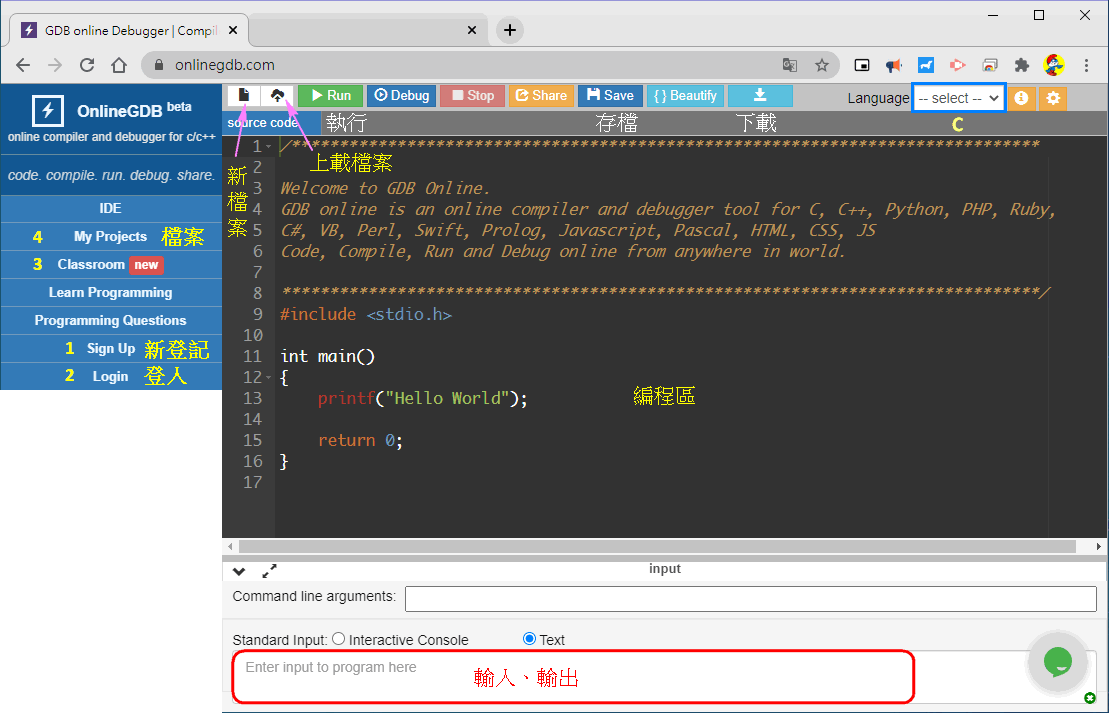Open My Projects in sidebar
Viewport: 1109px width, 713px height.
point(110,237)
